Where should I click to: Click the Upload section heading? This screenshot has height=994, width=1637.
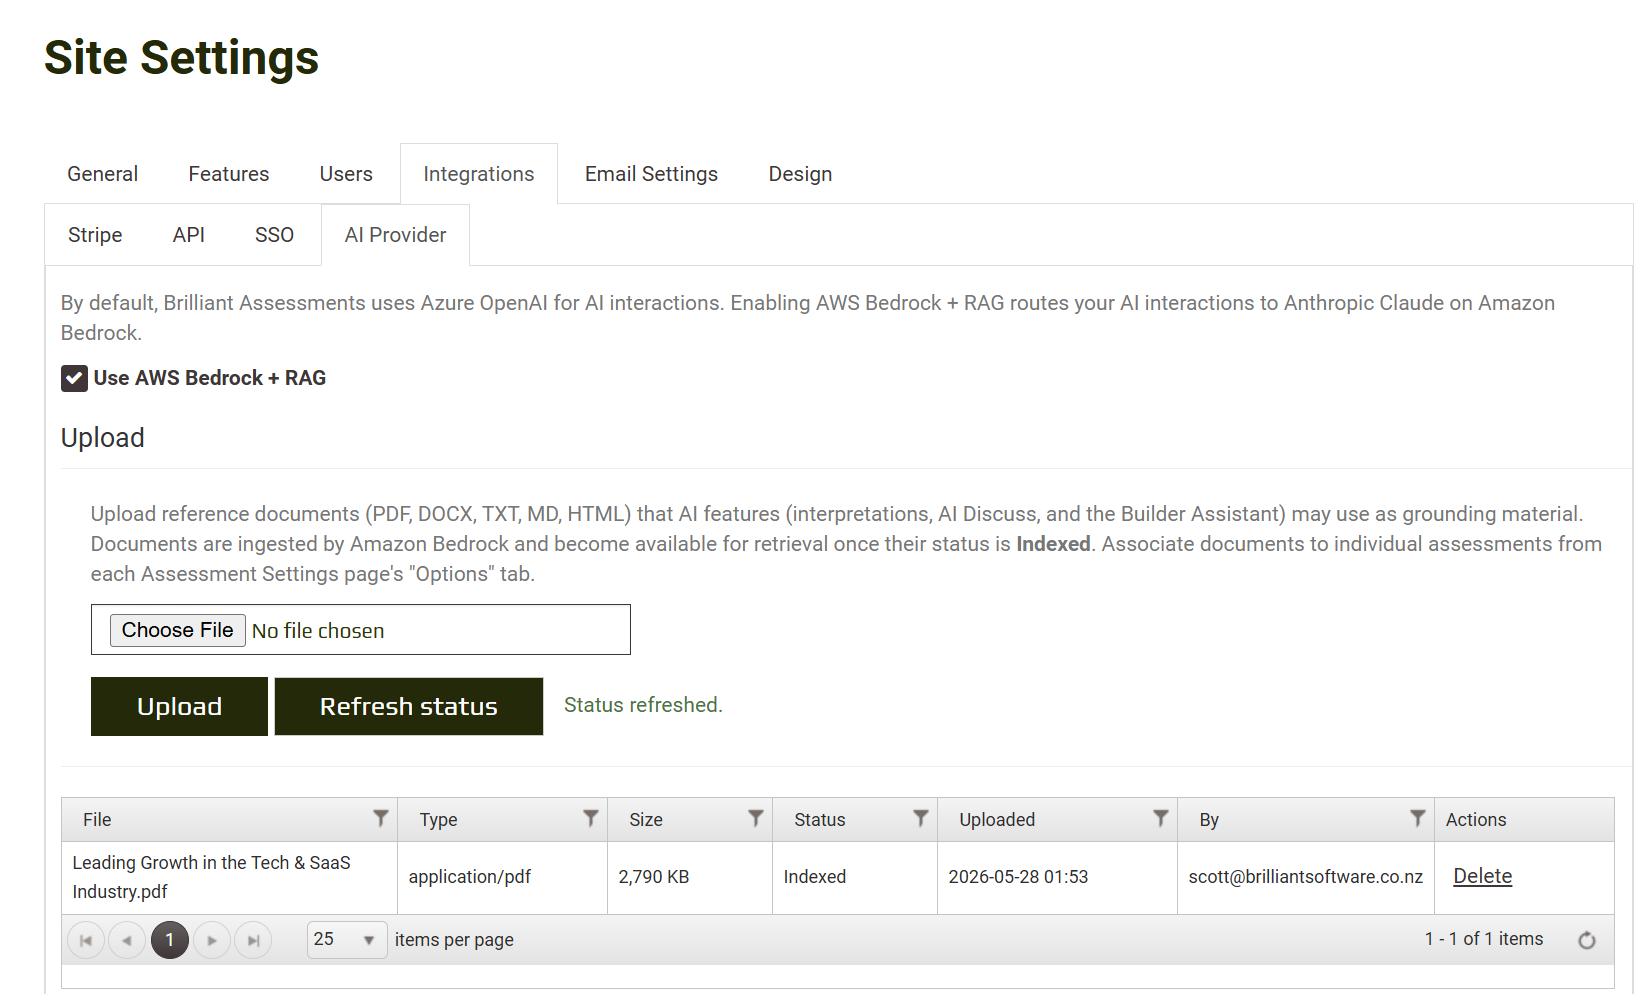(x=103, y=438)
